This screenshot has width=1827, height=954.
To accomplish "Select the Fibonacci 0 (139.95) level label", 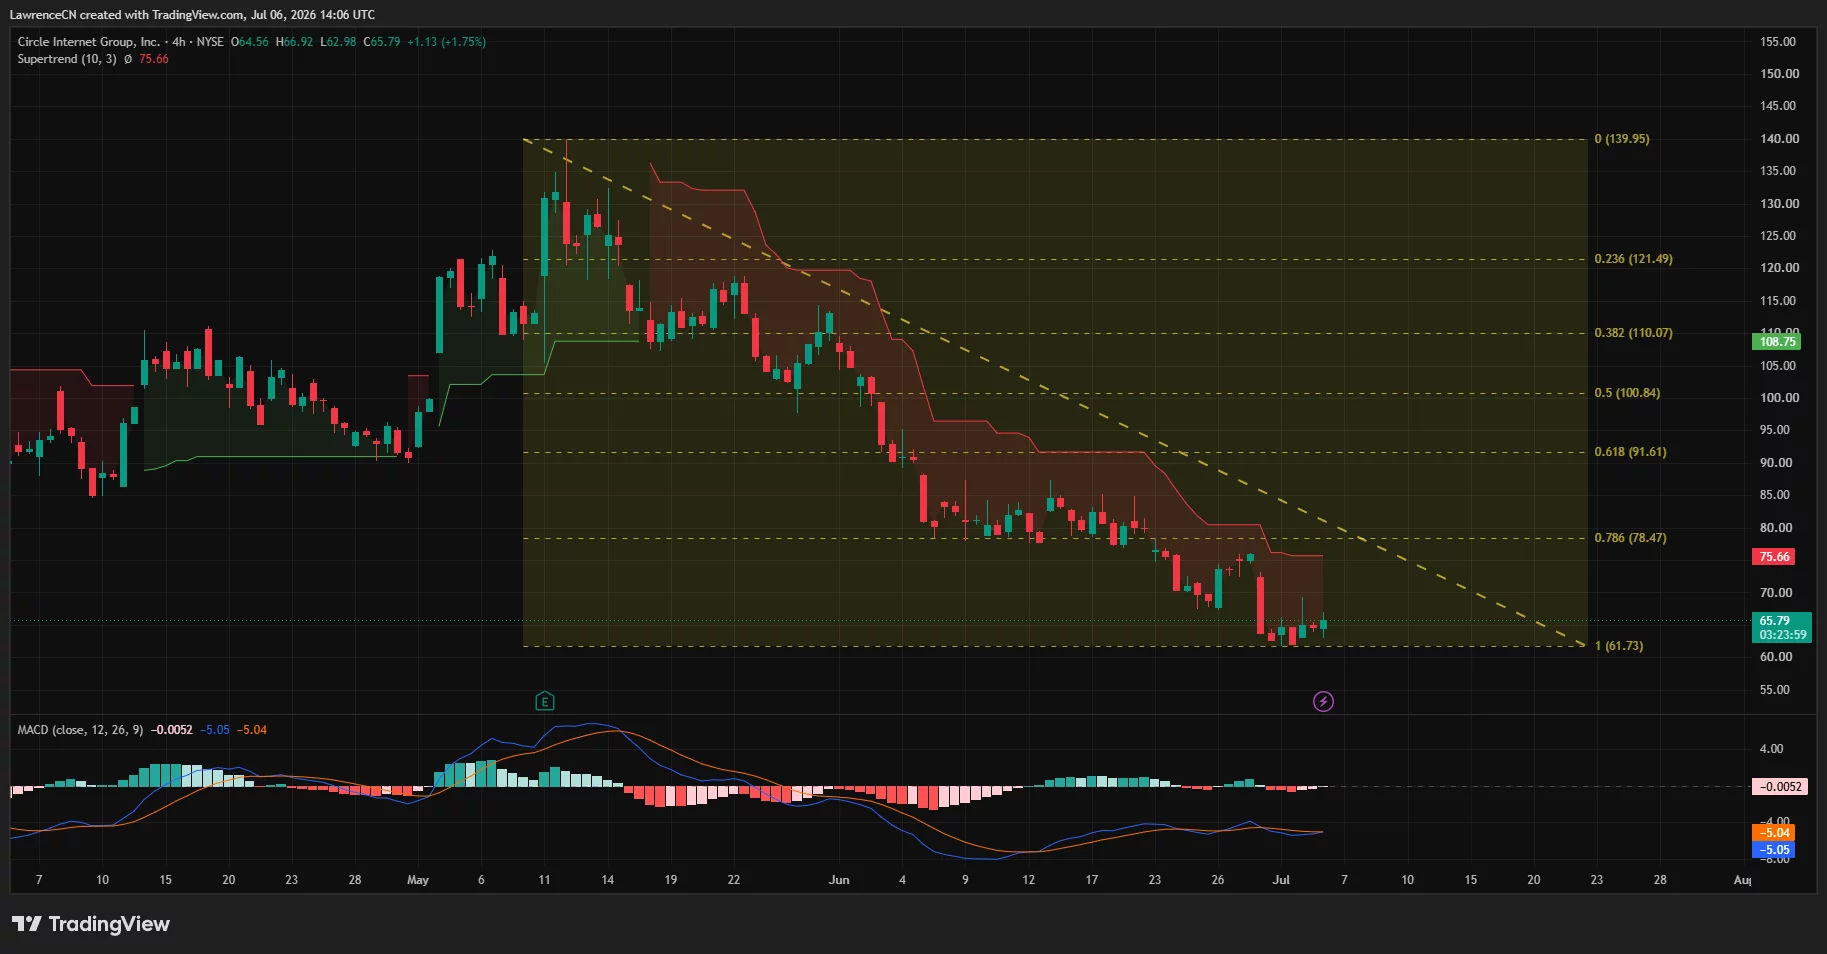I will click(1622, 139).
